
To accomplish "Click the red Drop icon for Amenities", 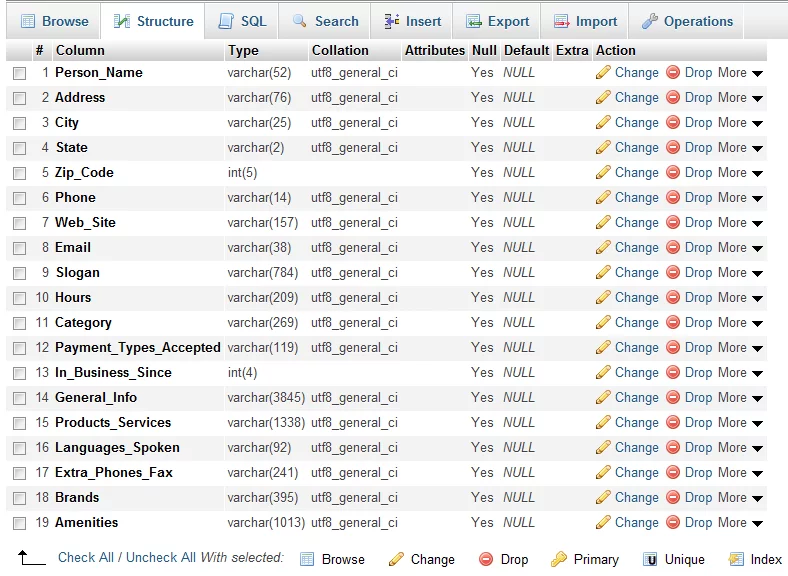I will tap(673, 522).
